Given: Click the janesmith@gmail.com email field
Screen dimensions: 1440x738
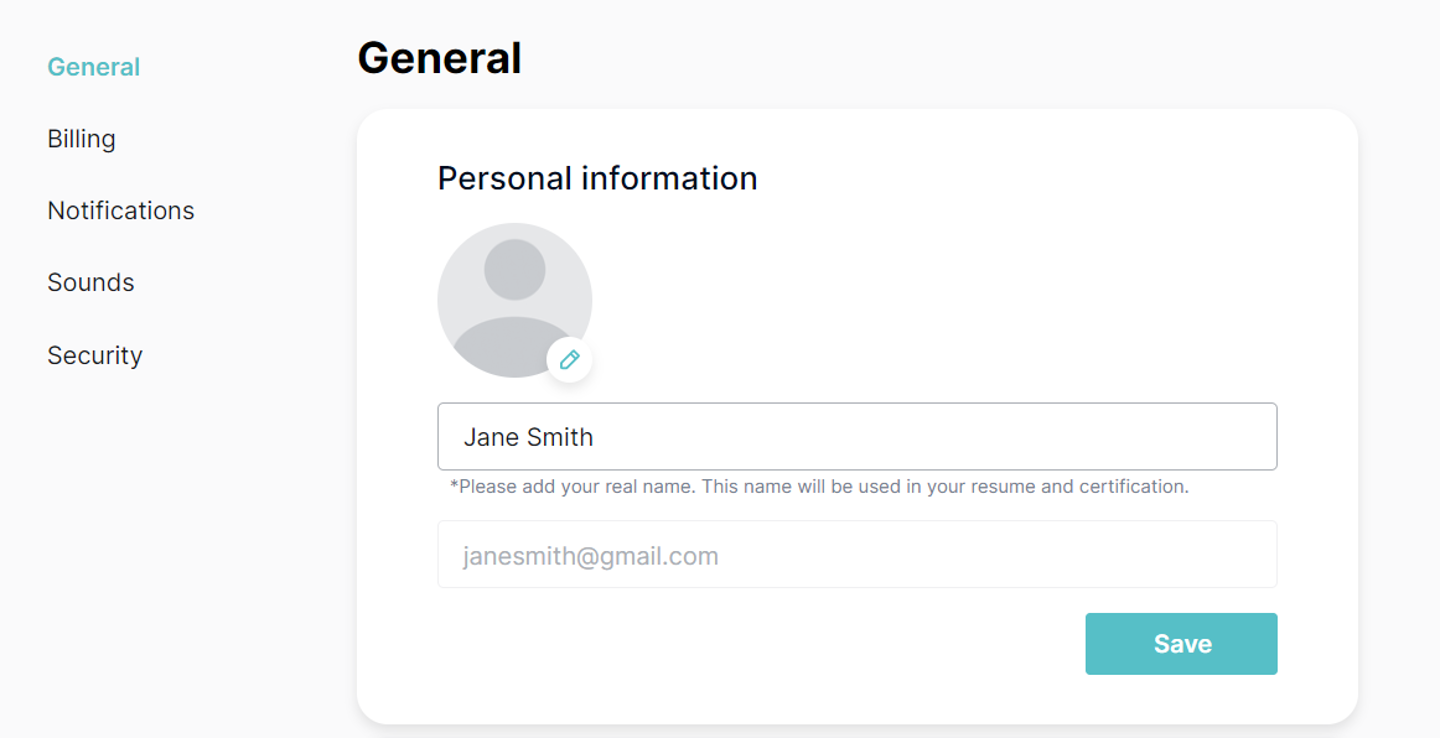Looking at the screenshot, I should 857,555.
